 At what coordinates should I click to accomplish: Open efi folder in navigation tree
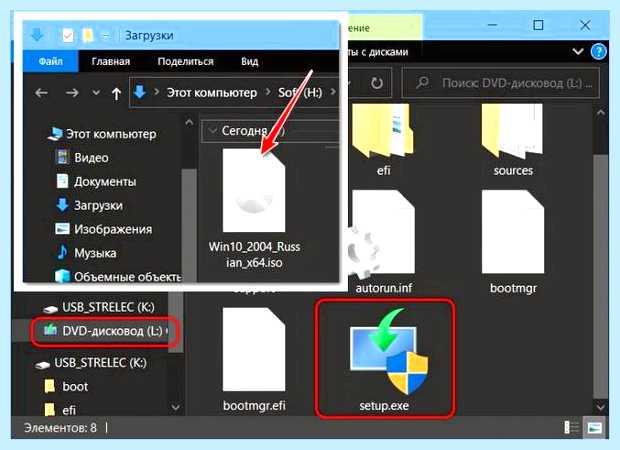(60, 410)
